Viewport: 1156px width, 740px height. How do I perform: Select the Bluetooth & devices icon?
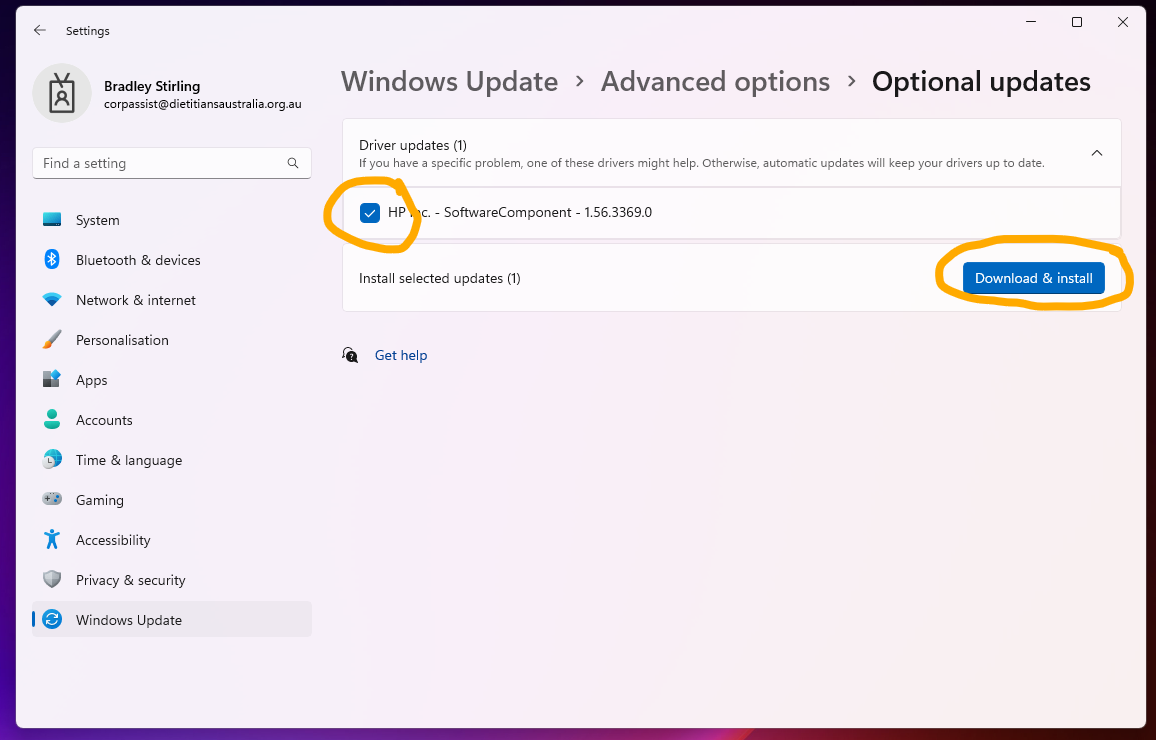(52, 260)
